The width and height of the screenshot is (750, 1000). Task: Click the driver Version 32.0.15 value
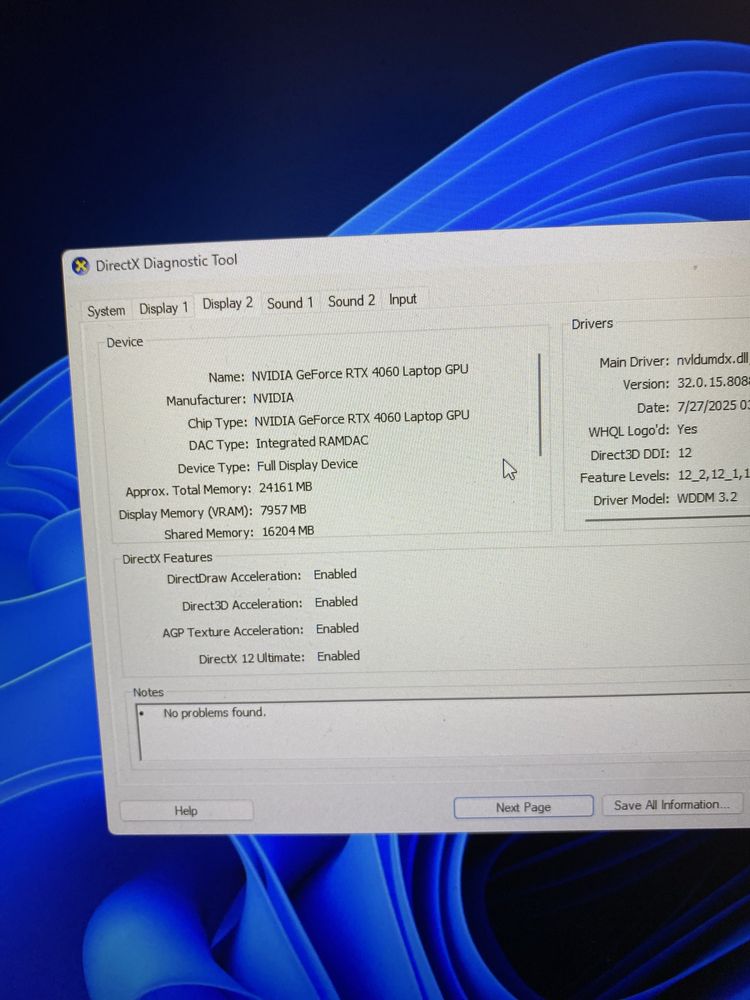[x=713, y=383]
